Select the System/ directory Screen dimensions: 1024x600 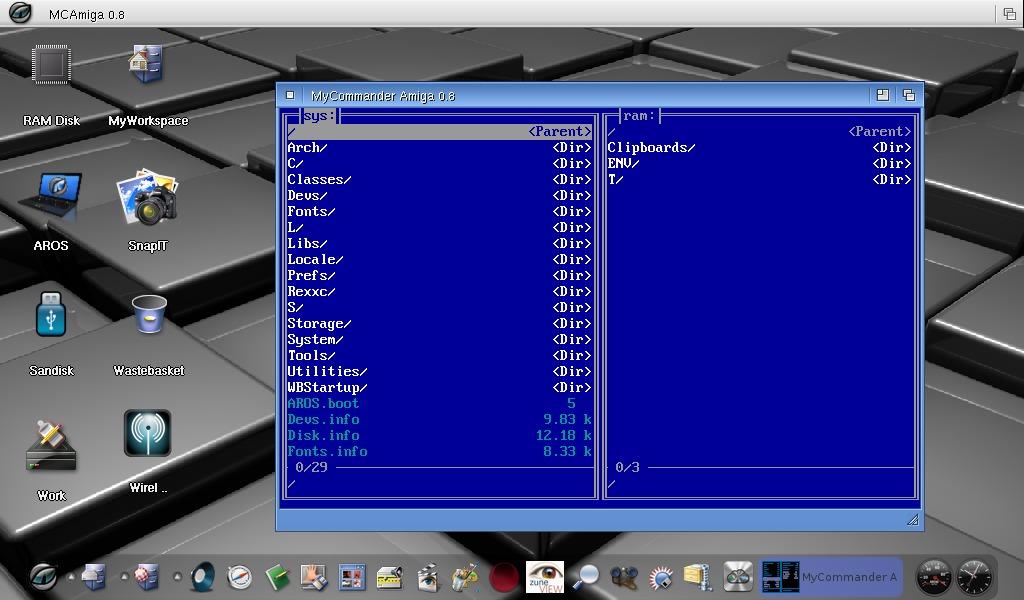pyautogui.click(x=440, y=339)
